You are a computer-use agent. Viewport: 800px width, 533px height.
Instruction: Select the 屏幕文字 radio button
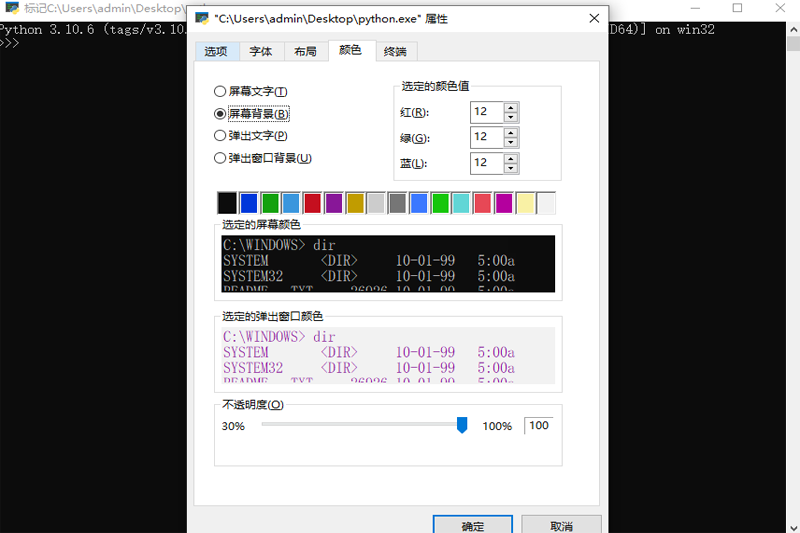(220, 91)
